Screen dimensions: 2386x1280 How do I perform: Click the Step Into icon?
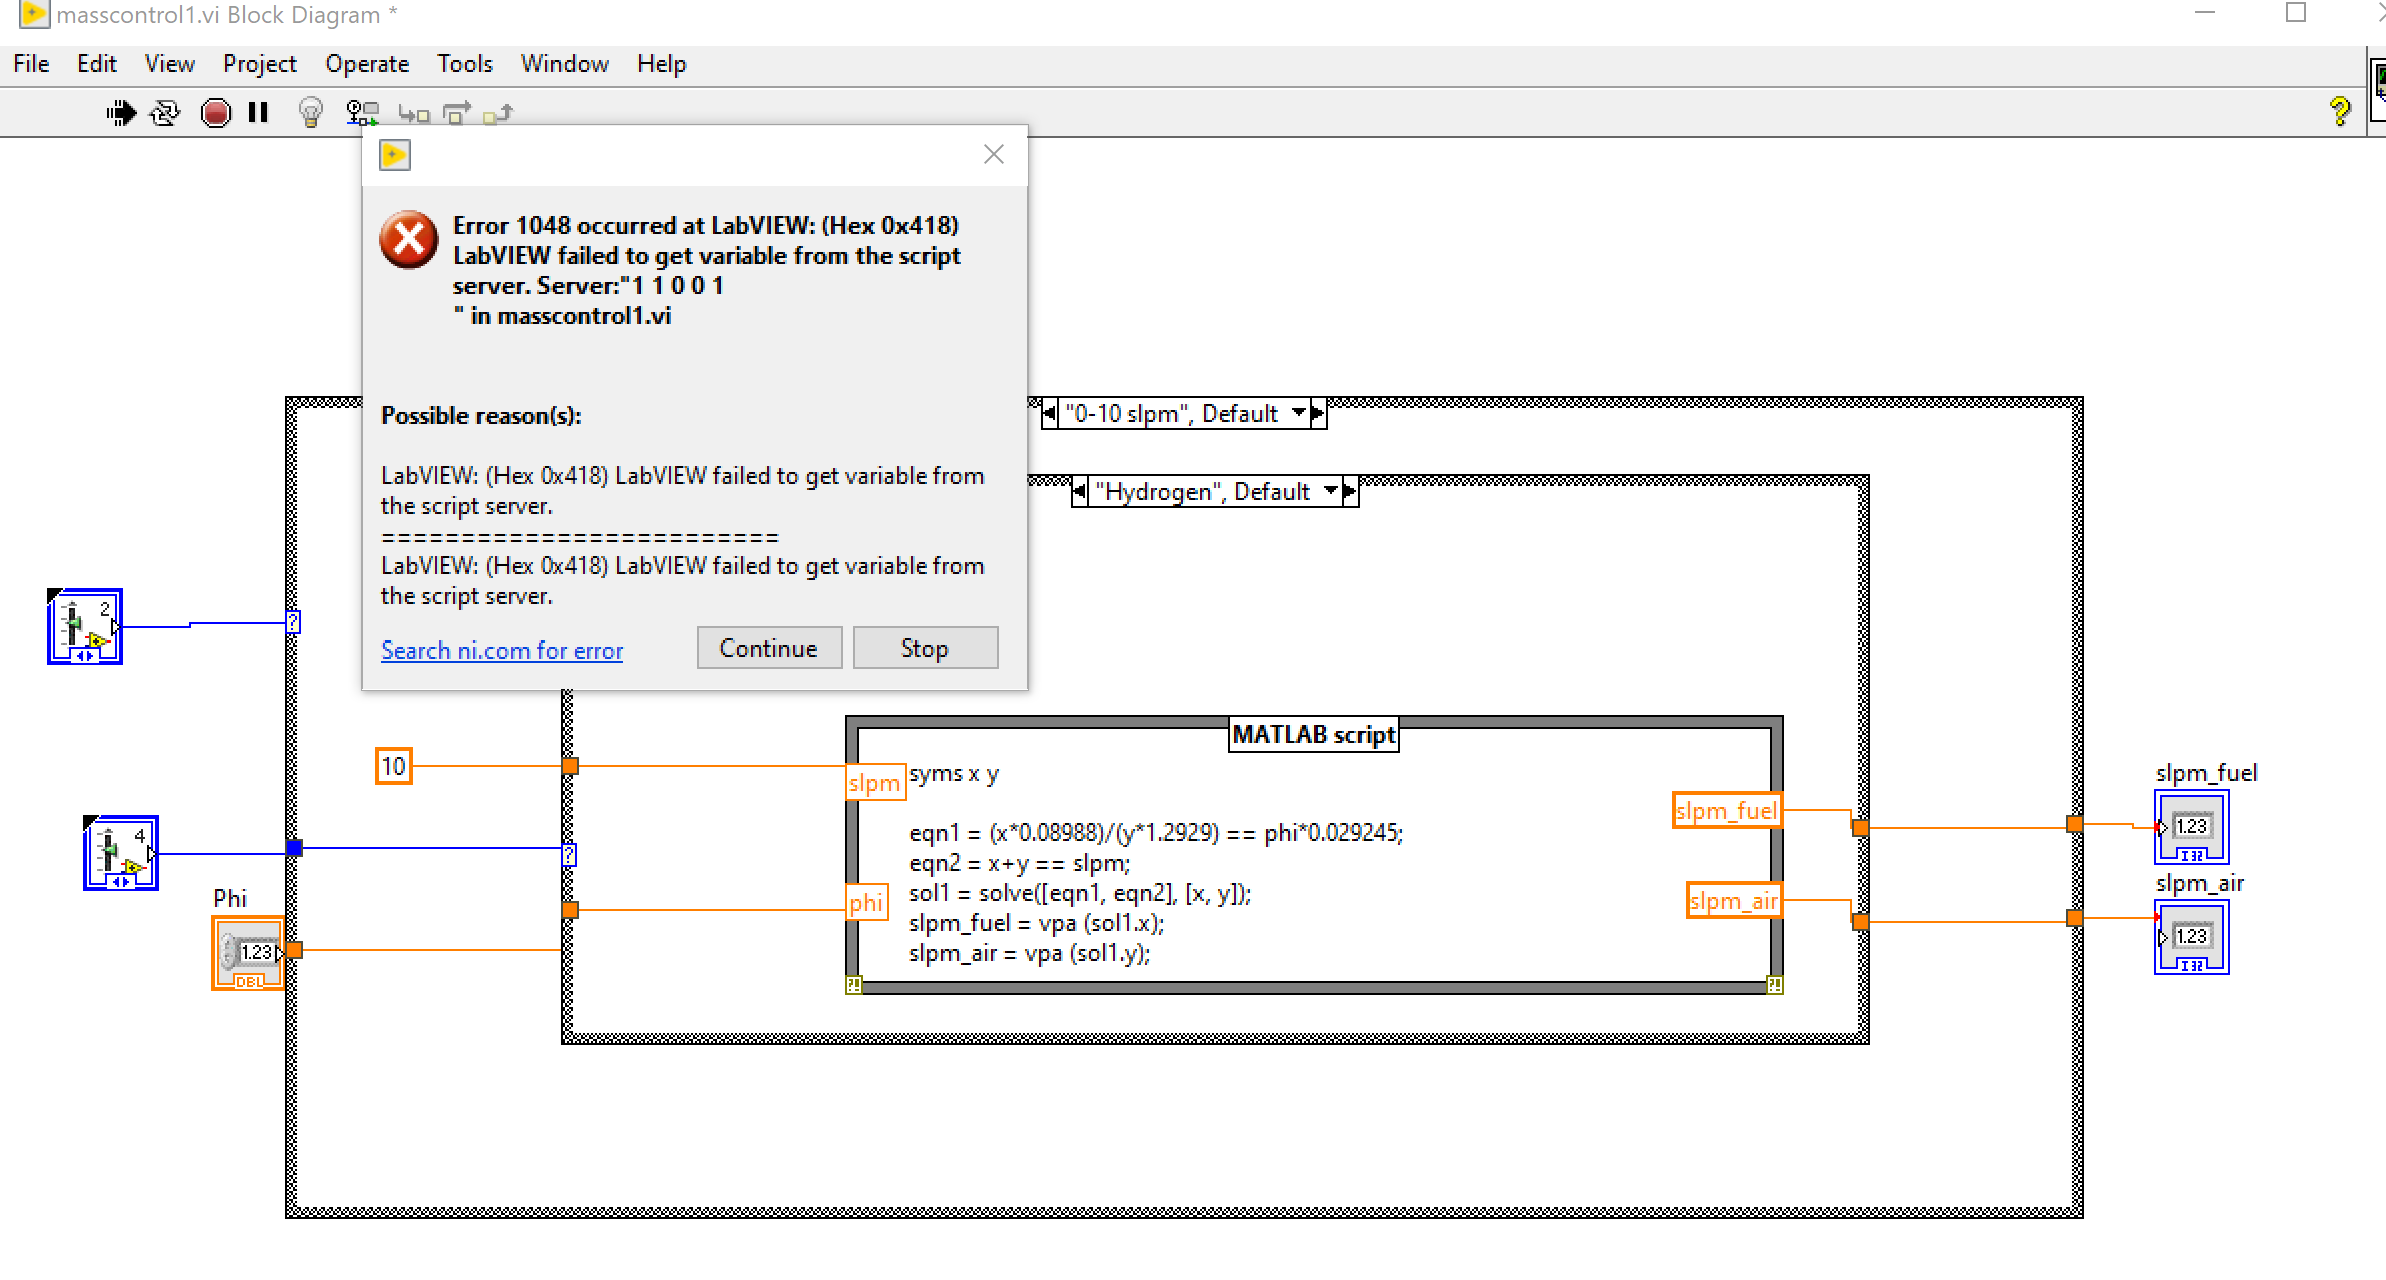click(x=413, y=113)
